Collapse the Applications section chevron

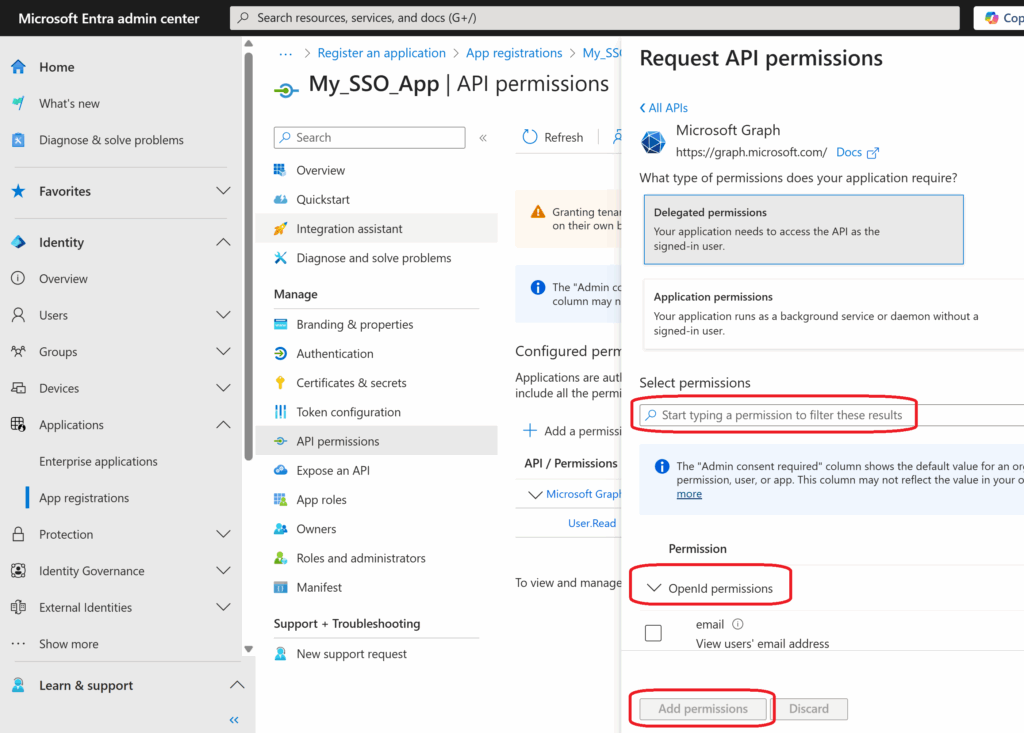tap(223, 425)
